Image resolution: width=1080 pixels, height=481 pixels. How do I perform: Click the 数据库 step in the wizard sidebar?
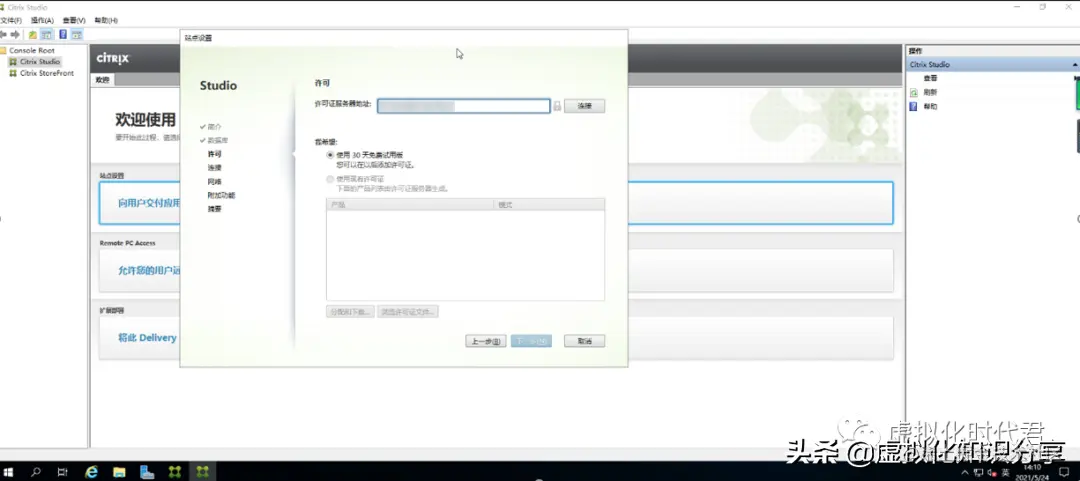coord(218,141)
